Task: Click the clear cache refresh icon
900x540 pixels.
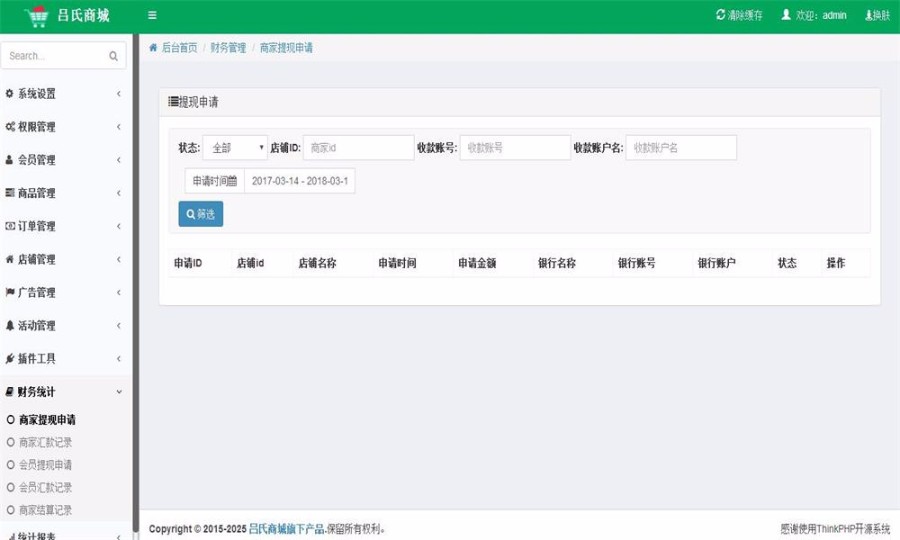Action: click(x=720, y=15)
